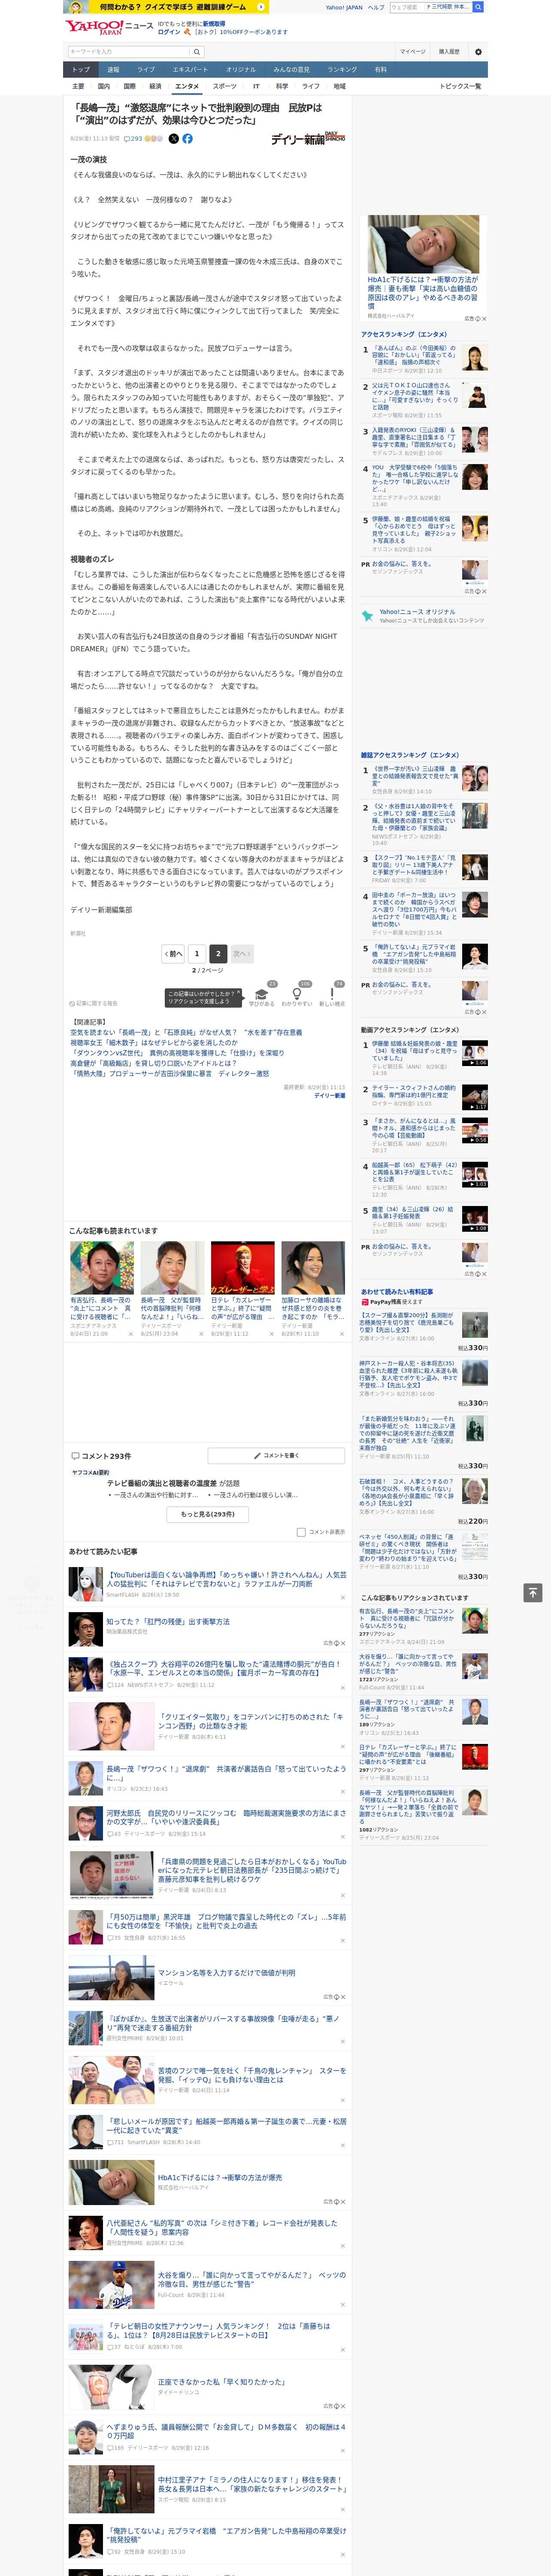This screenshot has height=2576, width=551.
Task: Open the 有料 navigation tab
Action: click(381, 70)
